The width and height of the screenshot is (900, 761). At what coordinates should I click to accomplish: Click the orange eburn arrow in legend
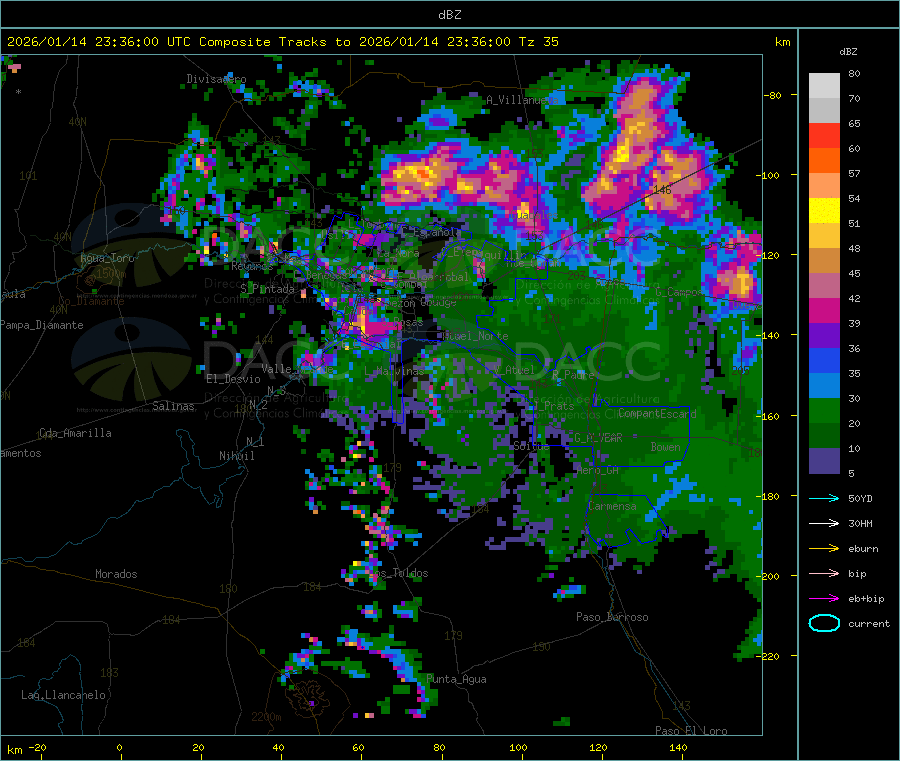click(x=824, y=548)
